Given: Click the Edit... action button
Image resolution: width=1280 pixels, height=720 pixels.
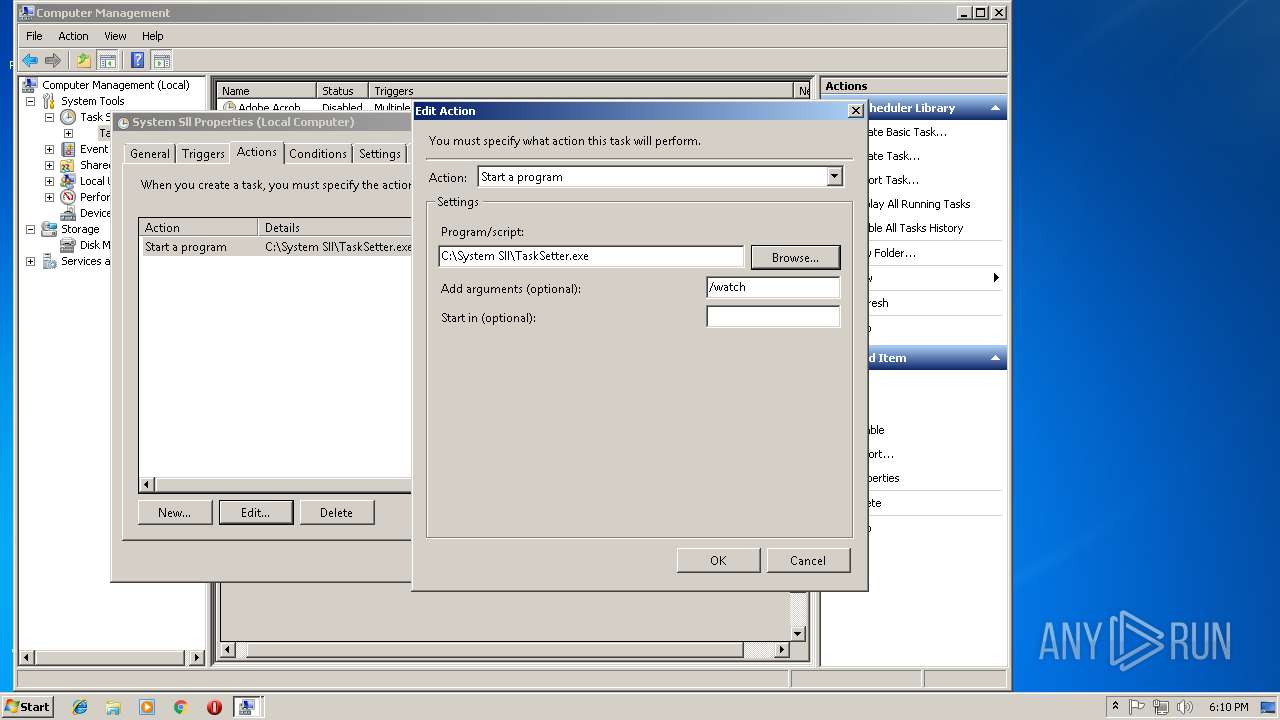Looking at the screenshot, I should pyautogui.click(x=256, y=512).
